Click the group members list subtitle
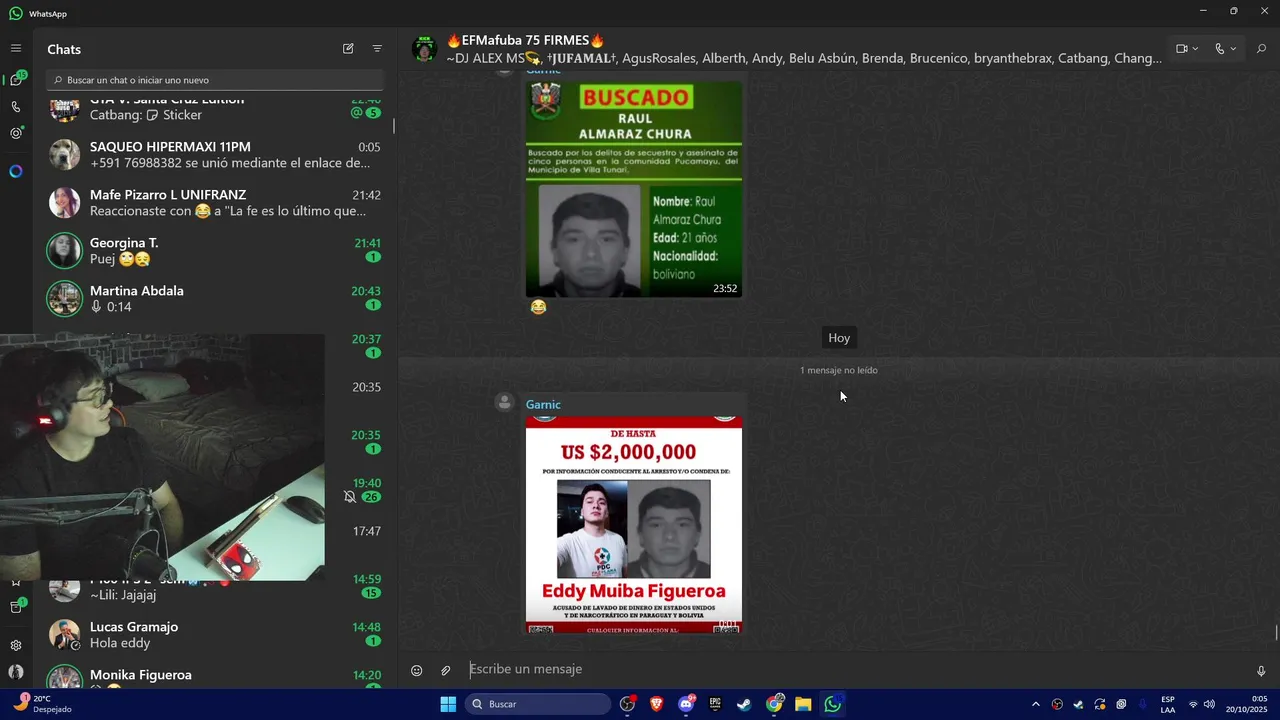1280x720 pixels. pyautogui.click(x=804, y=58)
